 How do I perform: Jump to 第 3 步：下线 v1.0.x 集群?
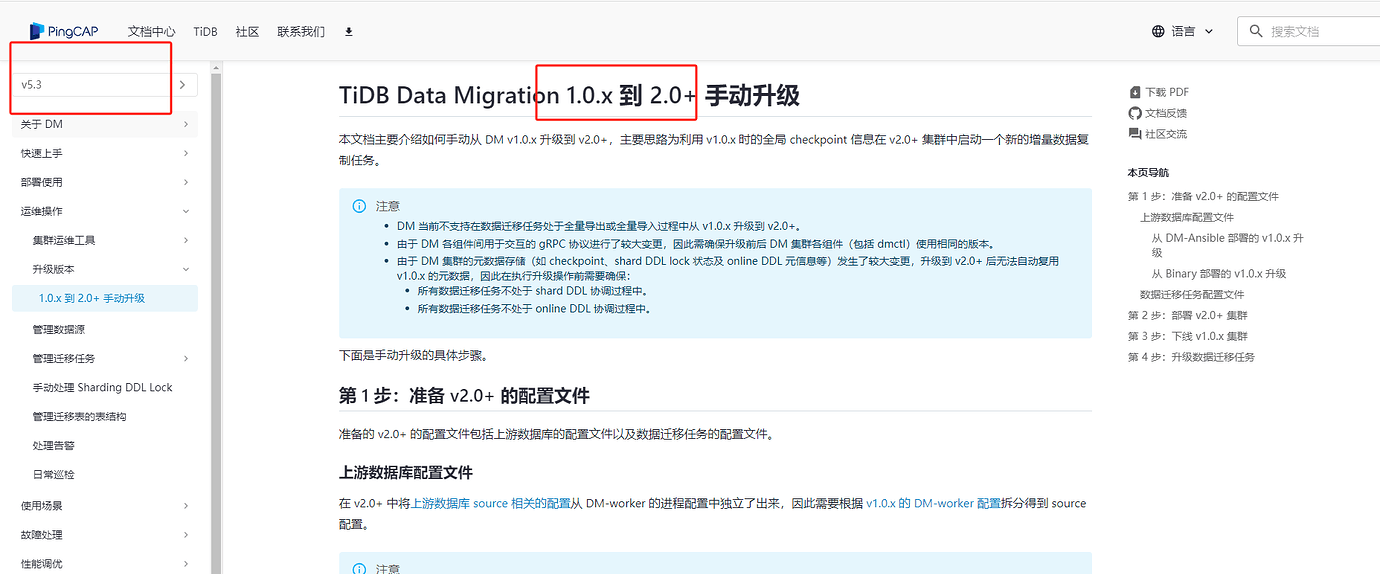click(1188, 336)
